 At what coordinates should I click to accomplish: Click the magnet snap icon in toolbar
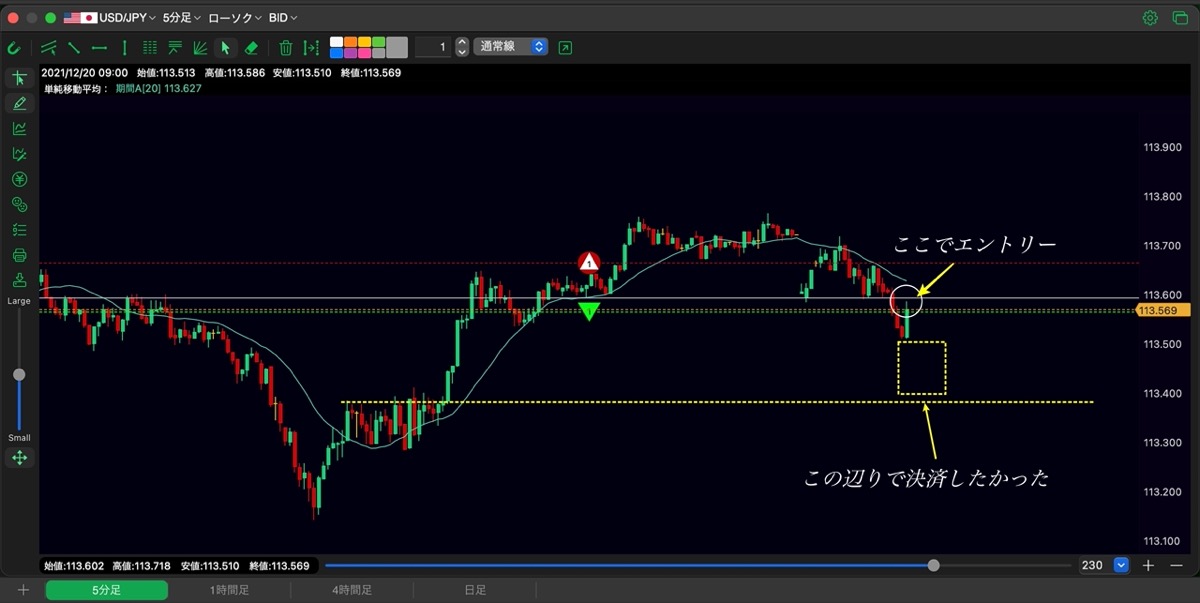(14, 47)
